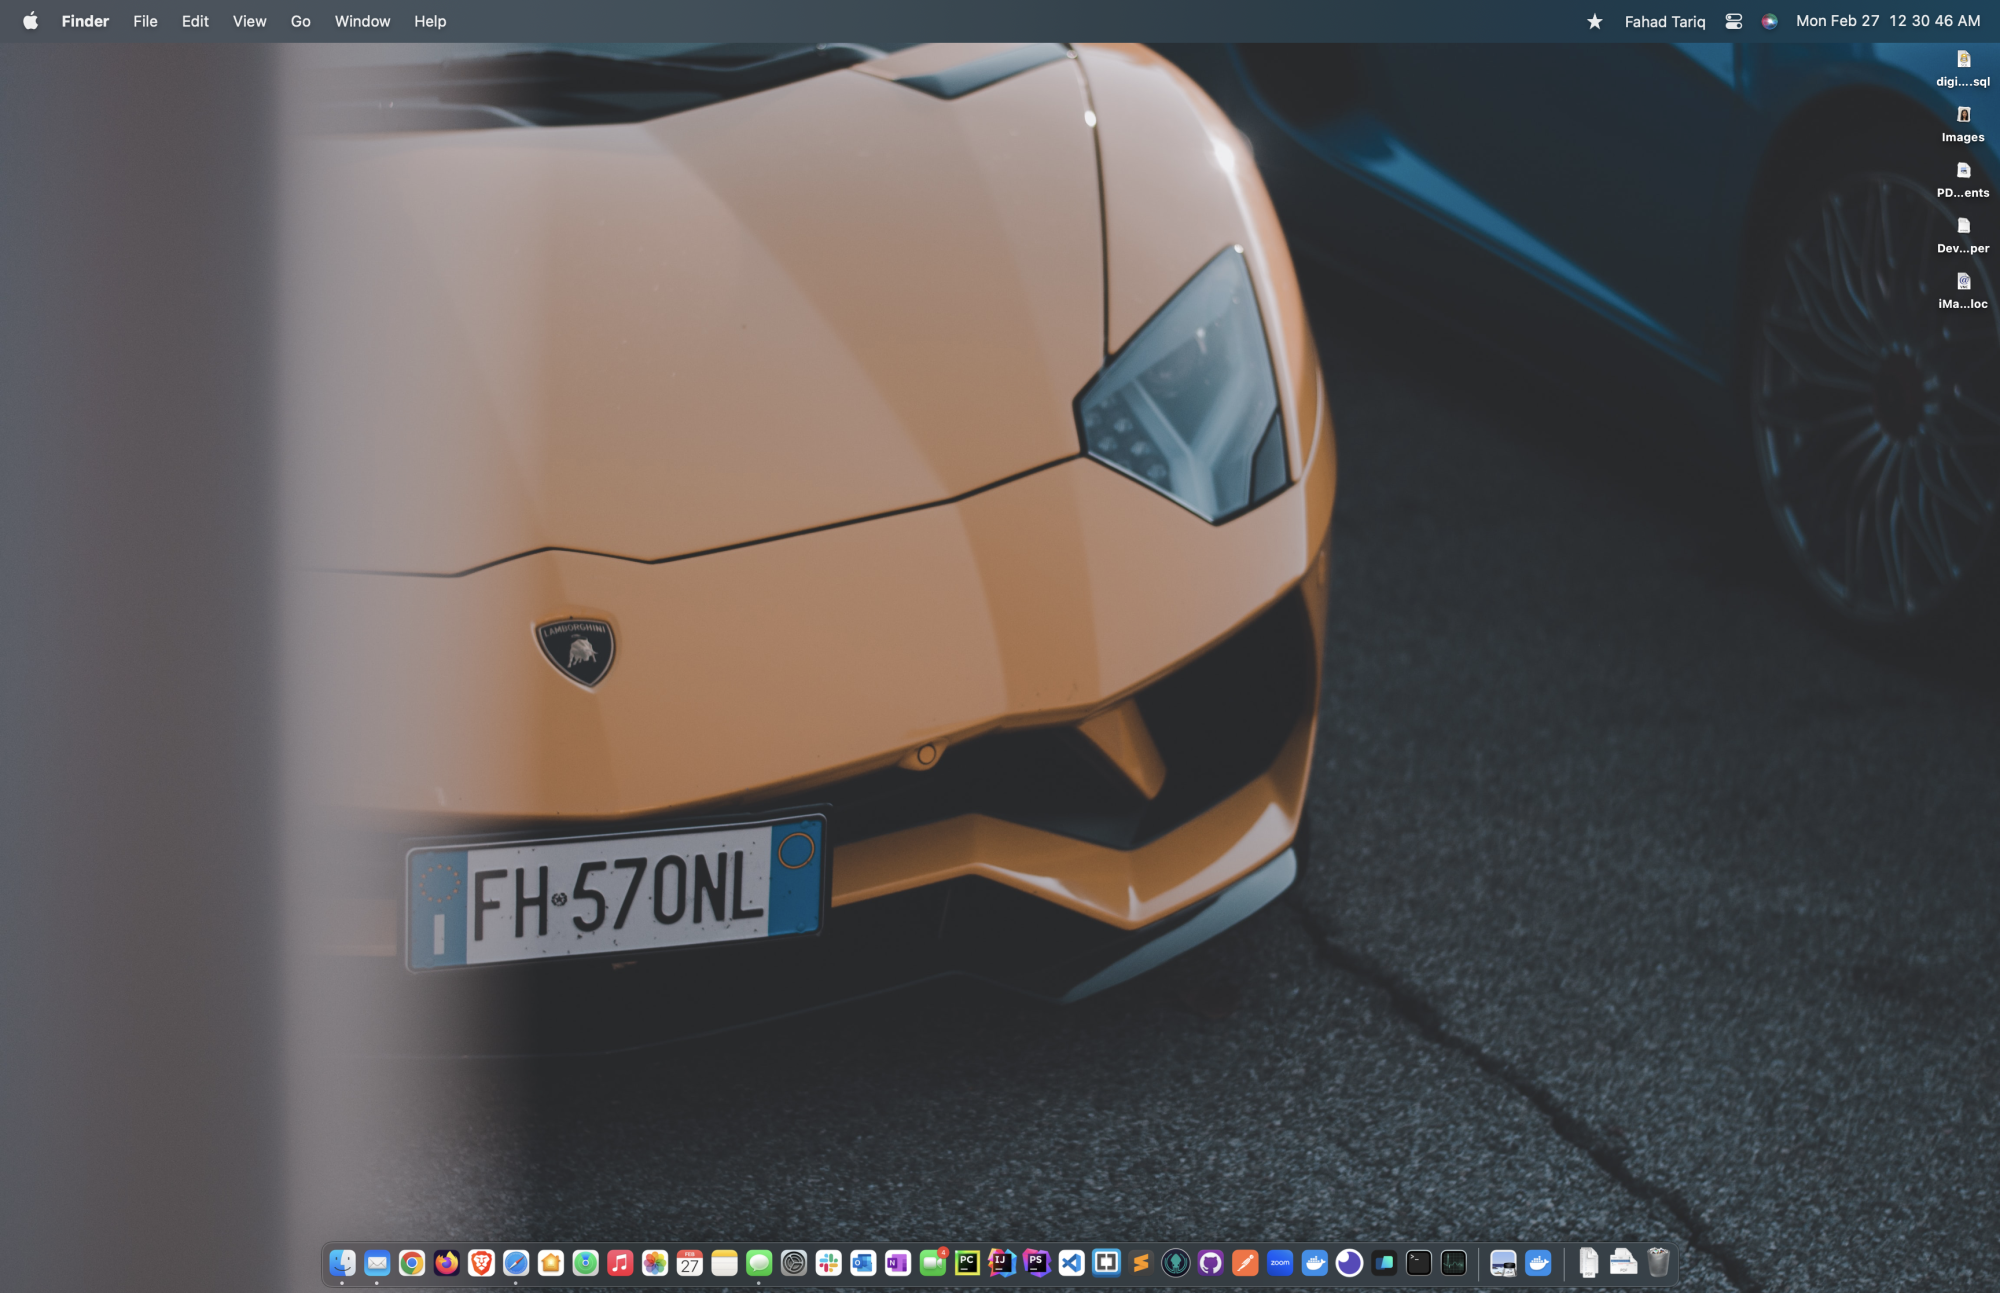Launch Postman from the Dock
Viewport: 2000px width, 1293px height.
pyautogui.click(x=1245, y=1263)
